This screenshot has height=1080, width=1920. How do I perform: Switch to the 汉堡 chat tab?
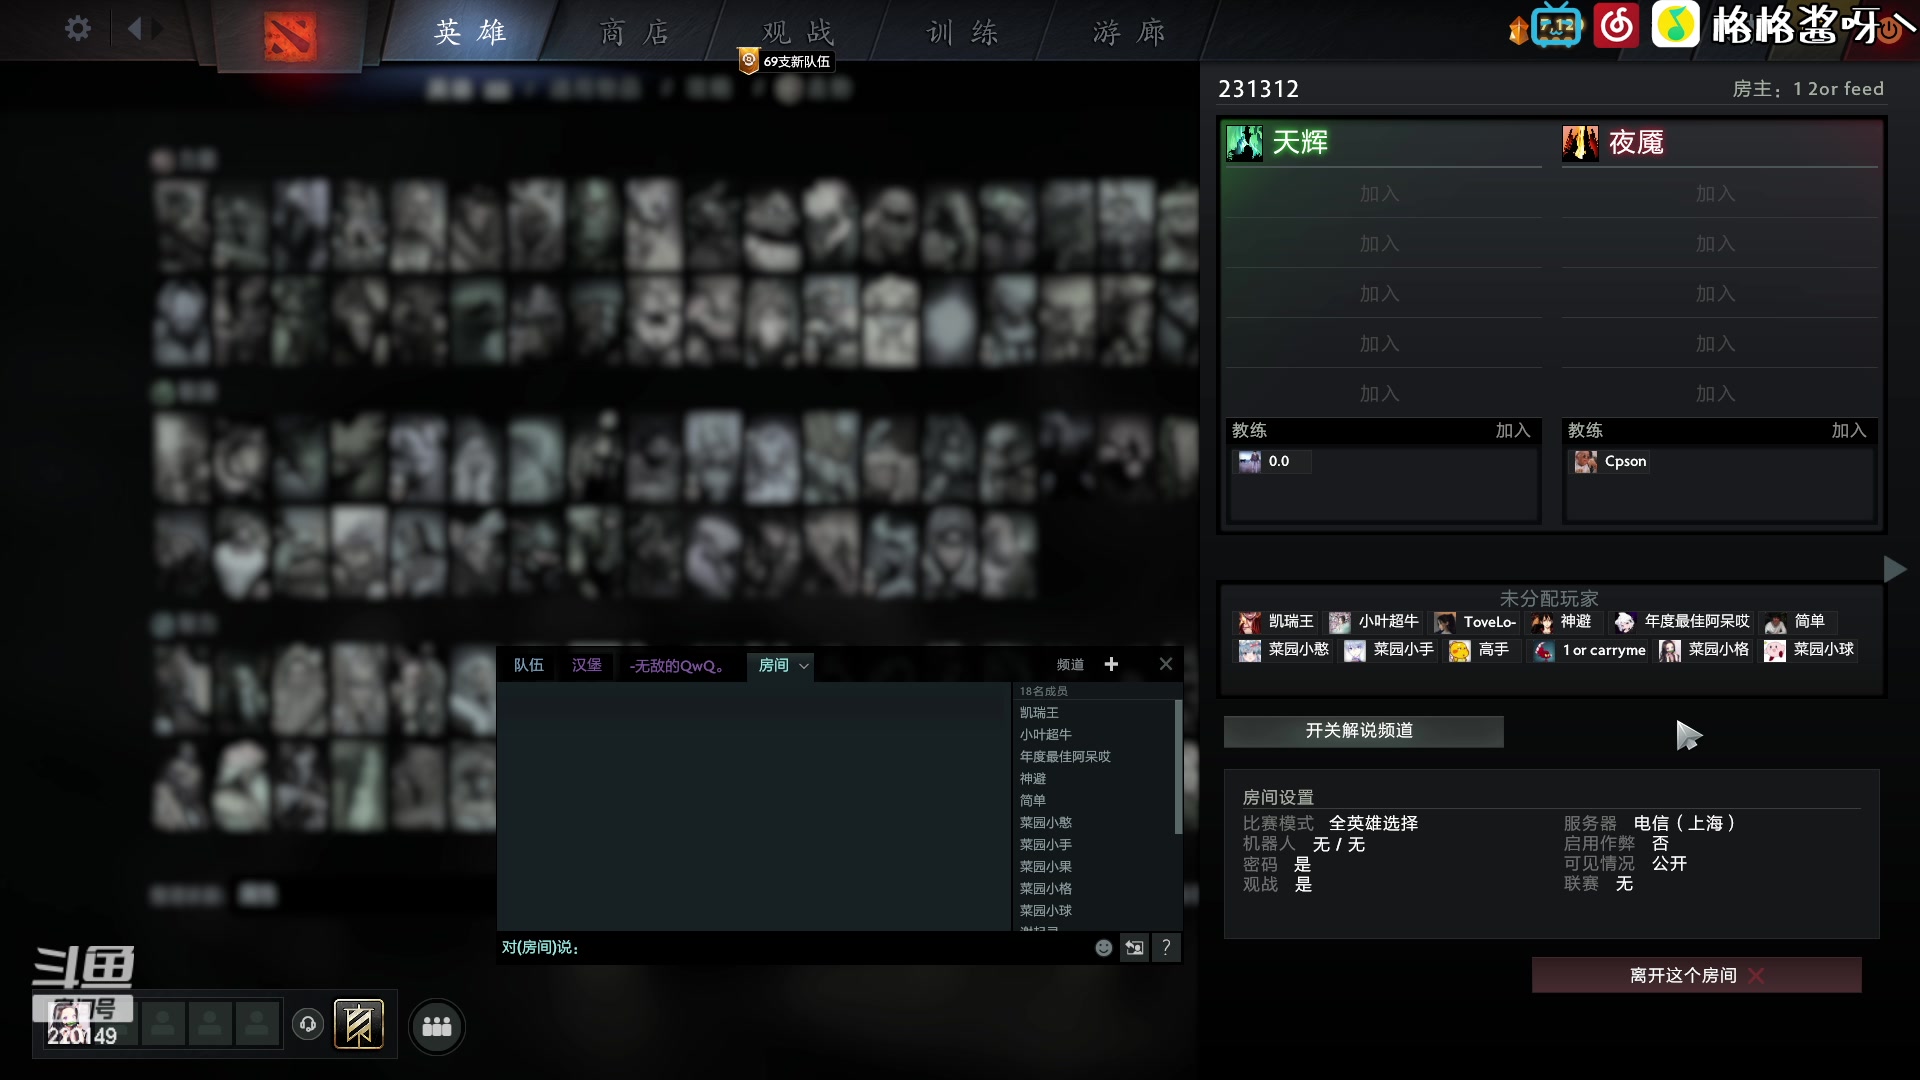[587, 665]
